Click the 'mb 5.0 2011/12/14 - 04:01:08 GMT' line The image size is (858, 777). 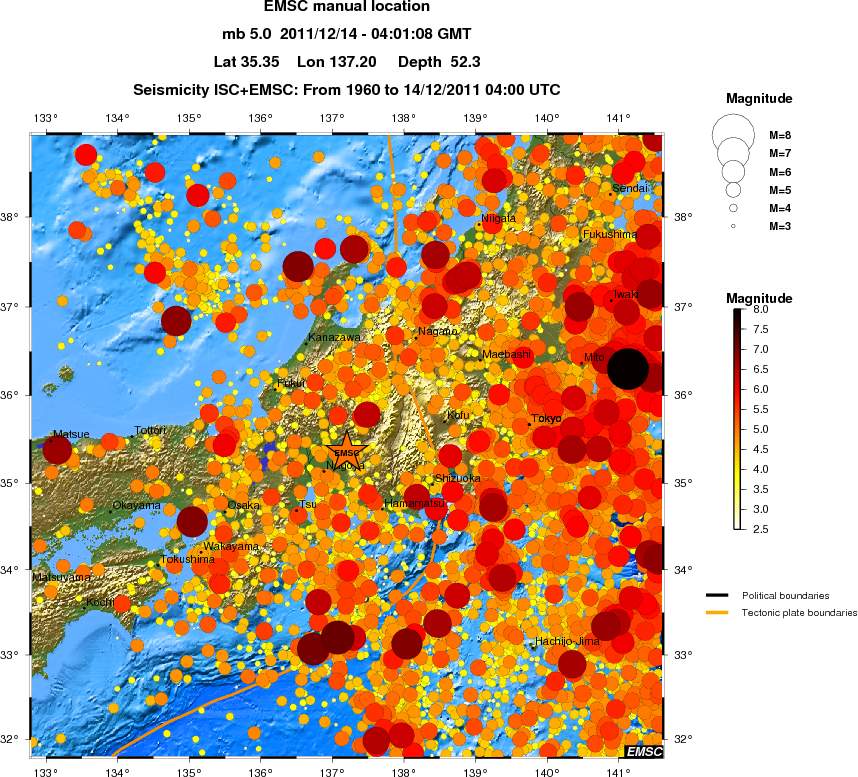point(347,34)
